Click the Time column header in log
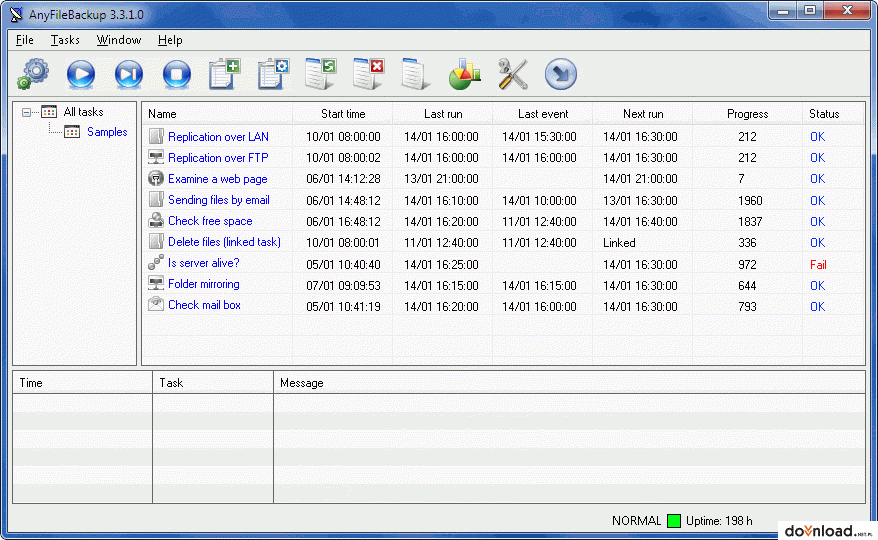The image size is (878, 540). tap(82, 383)
